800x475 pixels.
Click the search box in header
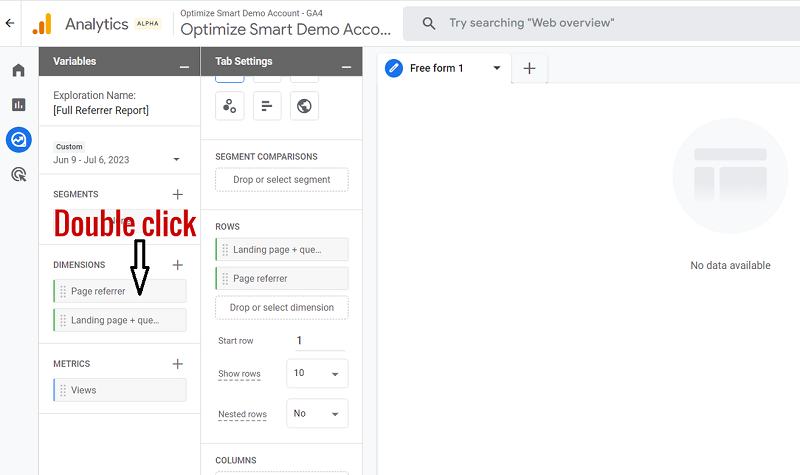coord(600,23)
